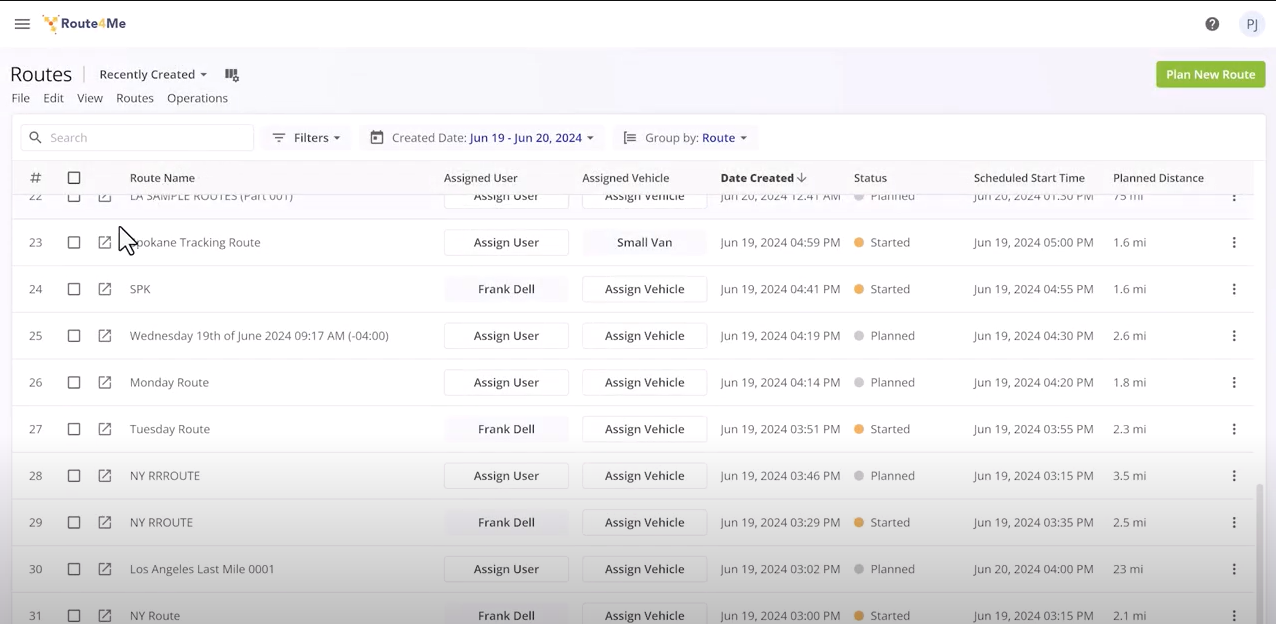Click the help question mark icon
This screenshot has width=1276, height=624.
1212,24
